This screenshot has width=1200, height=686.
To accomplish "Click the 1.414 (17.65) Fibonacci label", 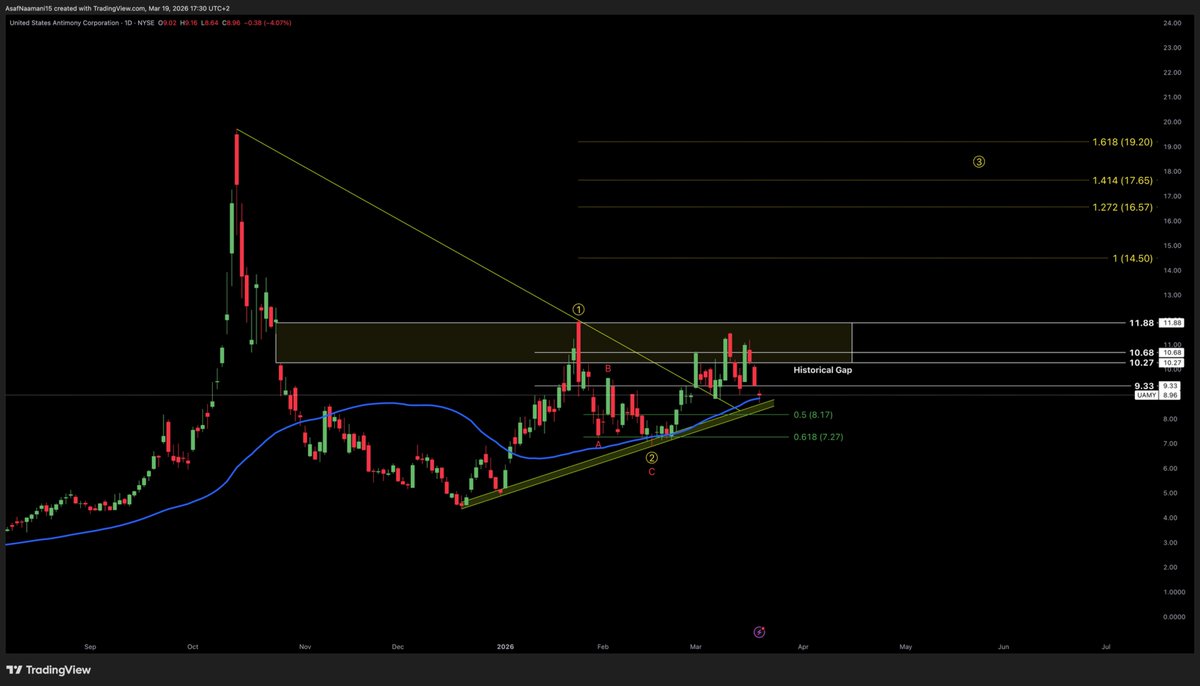I will [1122, 180].
